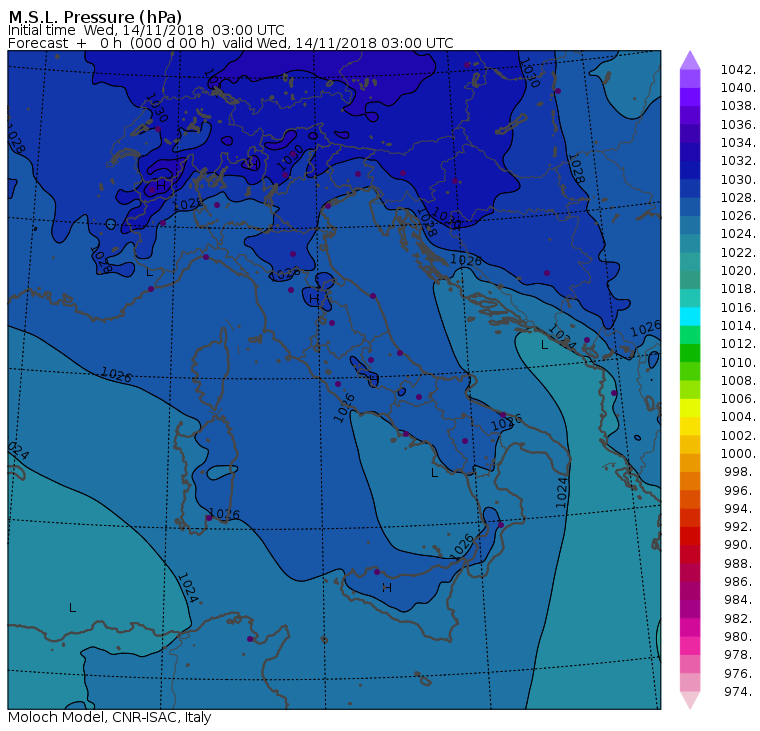Select the "Initial time Wed, 14/11/2018 03:00 UTC" line

click(x=146, y=30)
